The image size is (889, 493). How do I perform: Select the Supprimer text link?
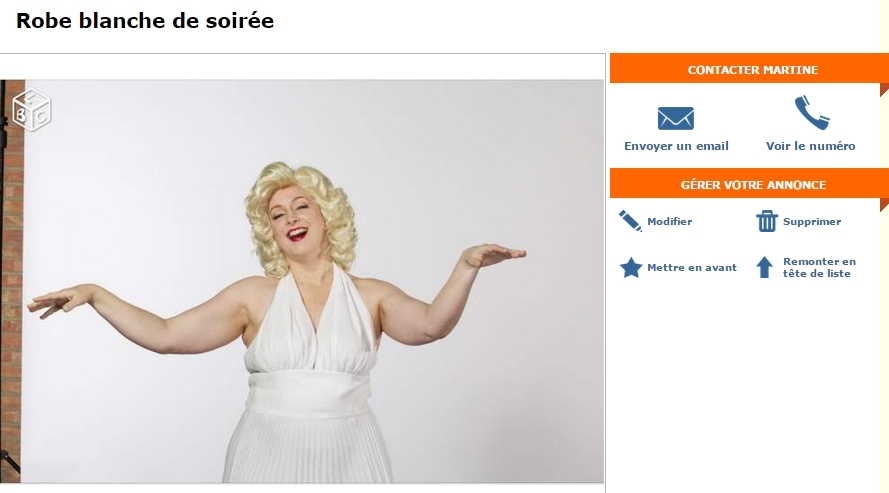[812, 222]
